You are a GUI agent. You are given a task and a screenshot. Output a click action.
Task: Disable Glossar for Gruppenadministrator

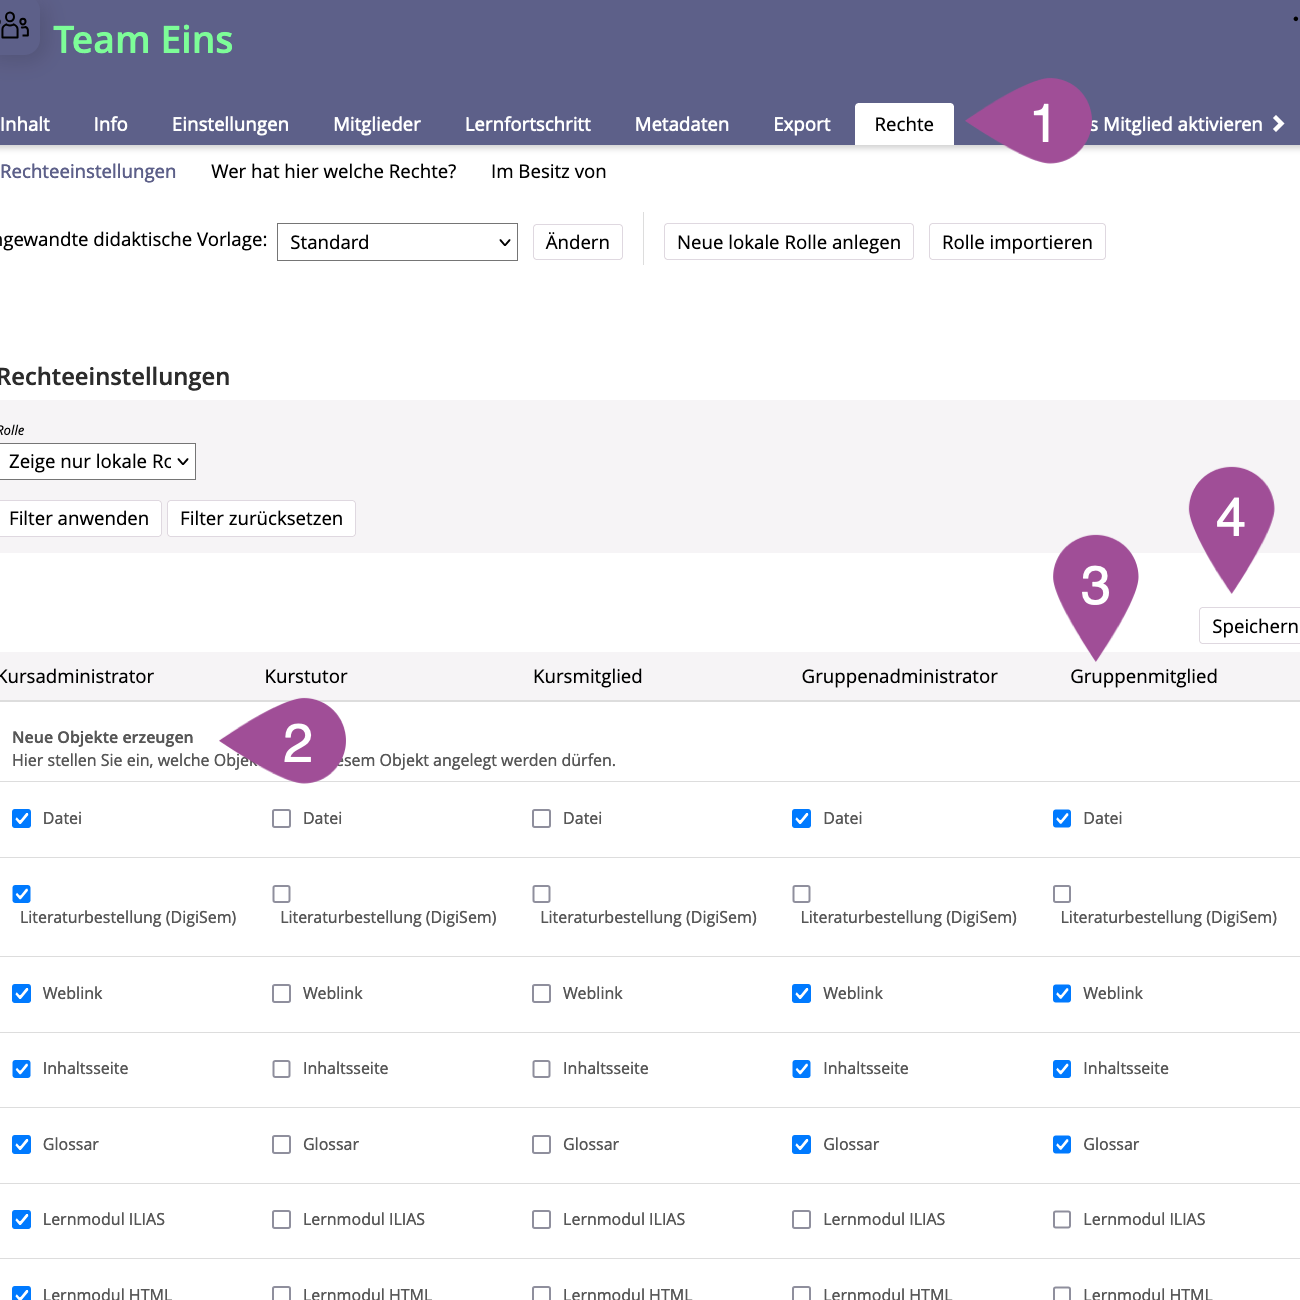tap(802, 1145)
